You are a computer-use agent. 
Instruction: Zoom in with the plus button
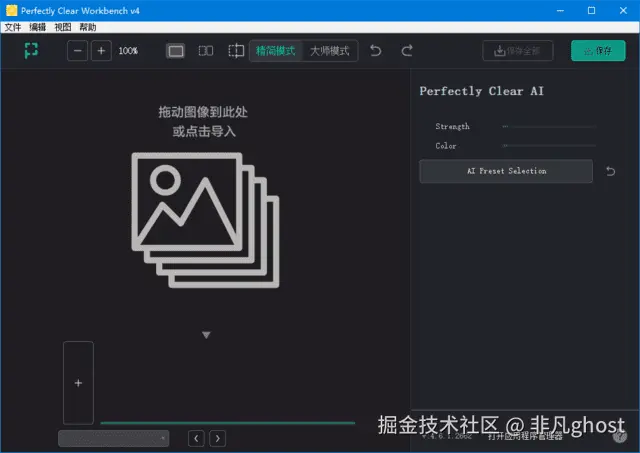coord(101,51)
